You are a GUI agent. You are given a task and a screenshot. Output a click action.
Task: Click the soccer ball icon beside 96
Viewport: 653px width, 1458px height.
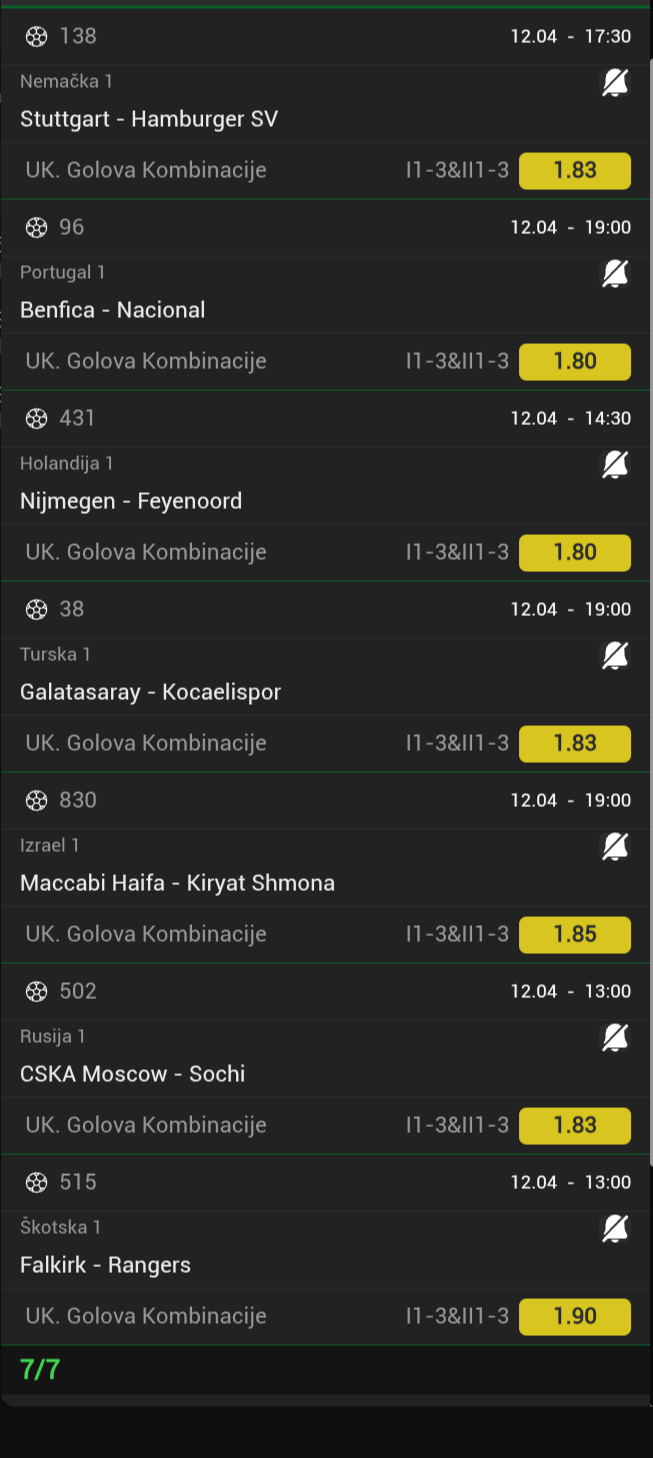[37, 228]
